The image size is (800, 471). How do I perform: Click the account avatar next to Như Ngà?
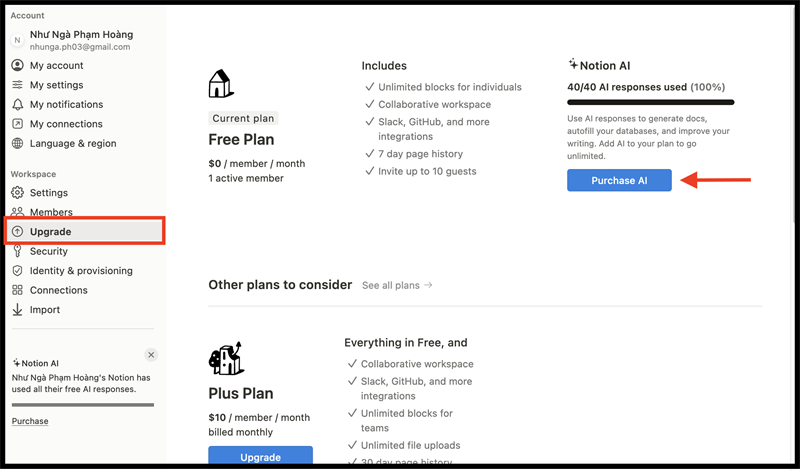pyautogui.click(x=17, y=40)
